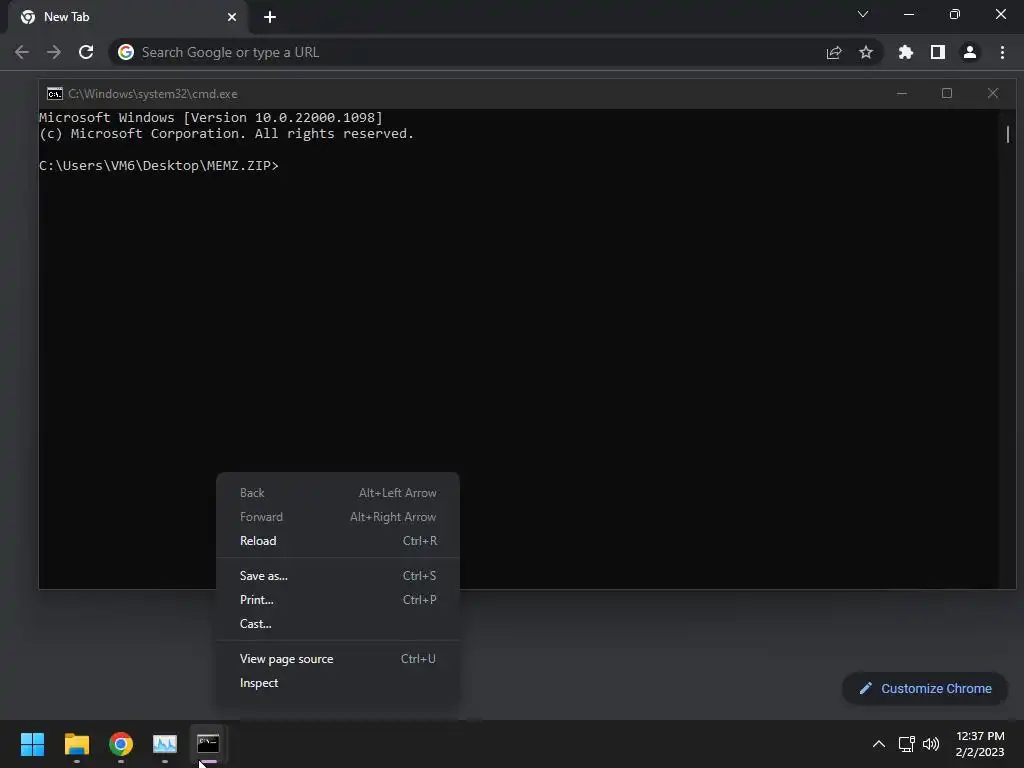This screenshot has width=1024, height=768.
Task: Click the Command Prompt taskbar icon
Action: pos(208,744)
